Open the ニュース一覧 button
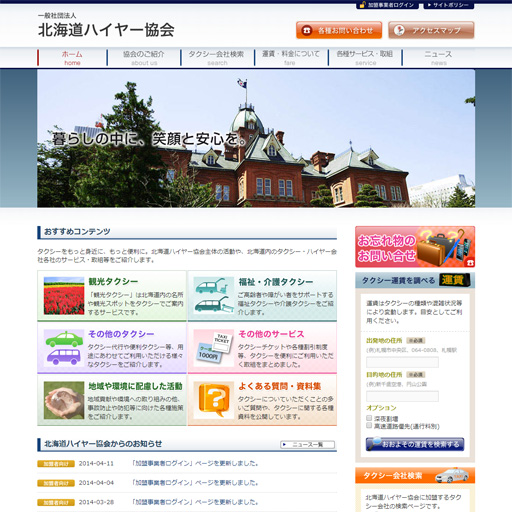Viewport: 512px width, 512px height. (307, 444)
